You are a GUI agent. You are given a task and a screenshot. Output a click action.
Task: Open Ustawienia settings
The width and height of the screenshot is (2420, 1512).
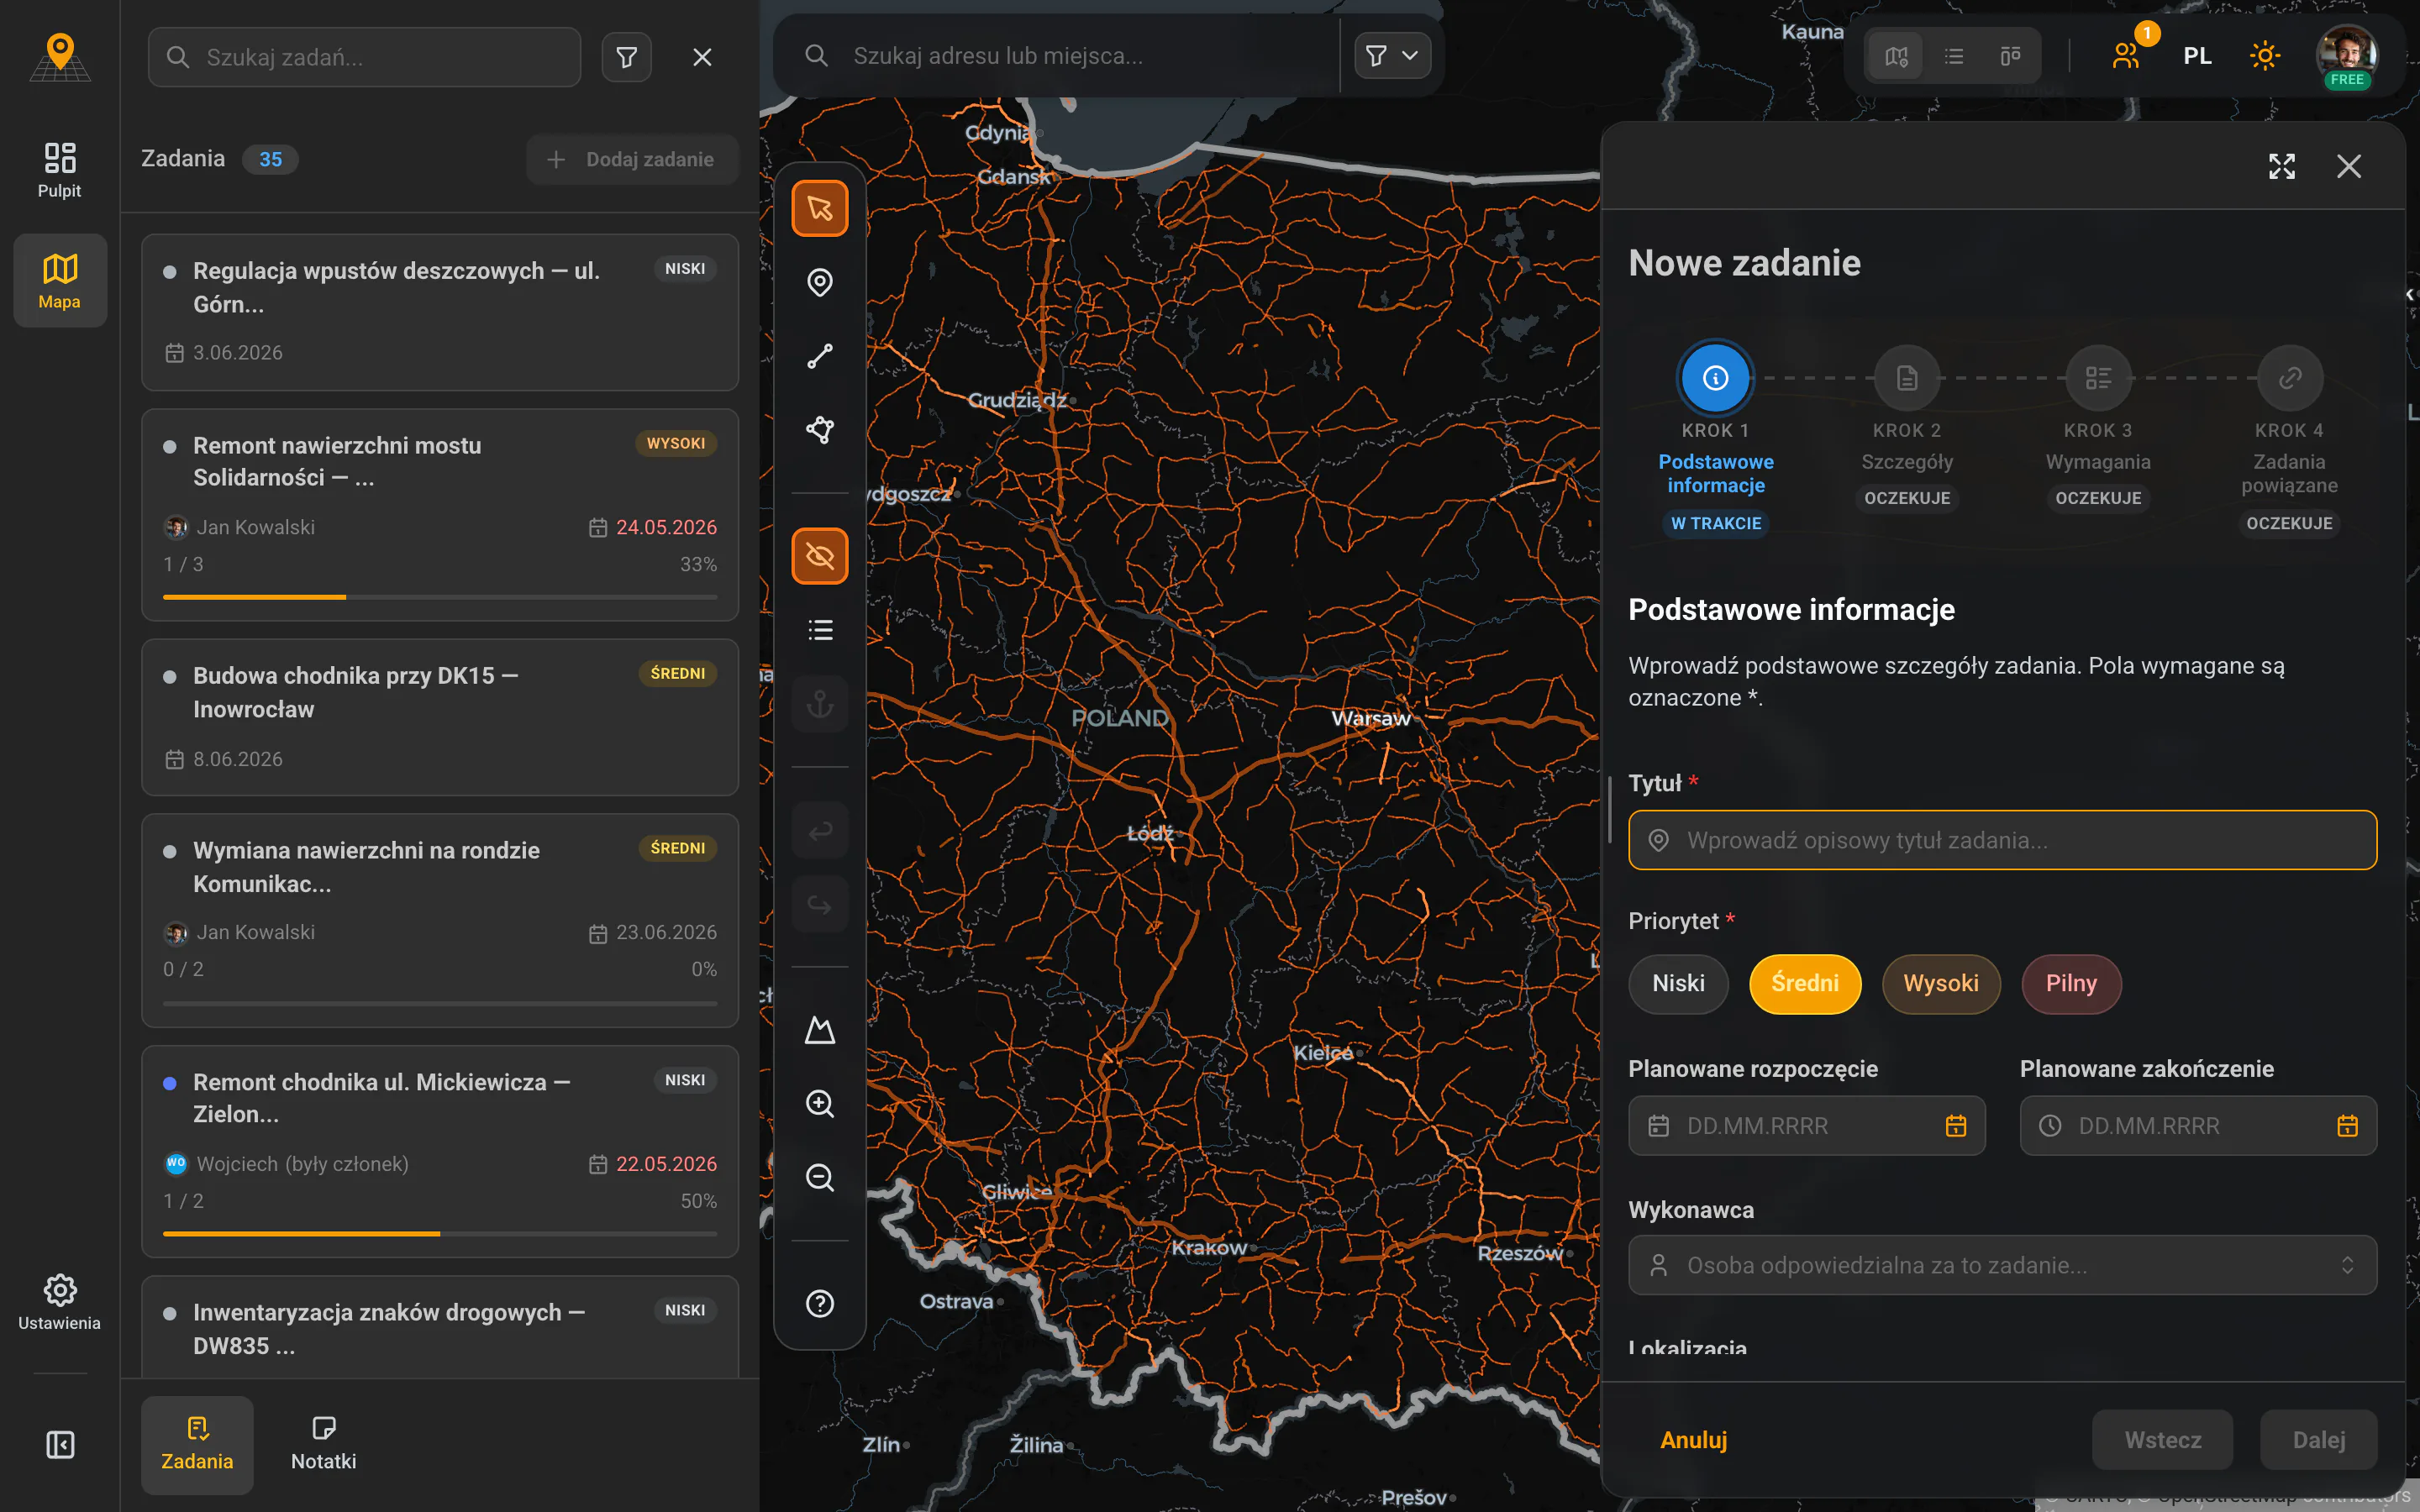pyautogui.click(x=60, y=1303)
